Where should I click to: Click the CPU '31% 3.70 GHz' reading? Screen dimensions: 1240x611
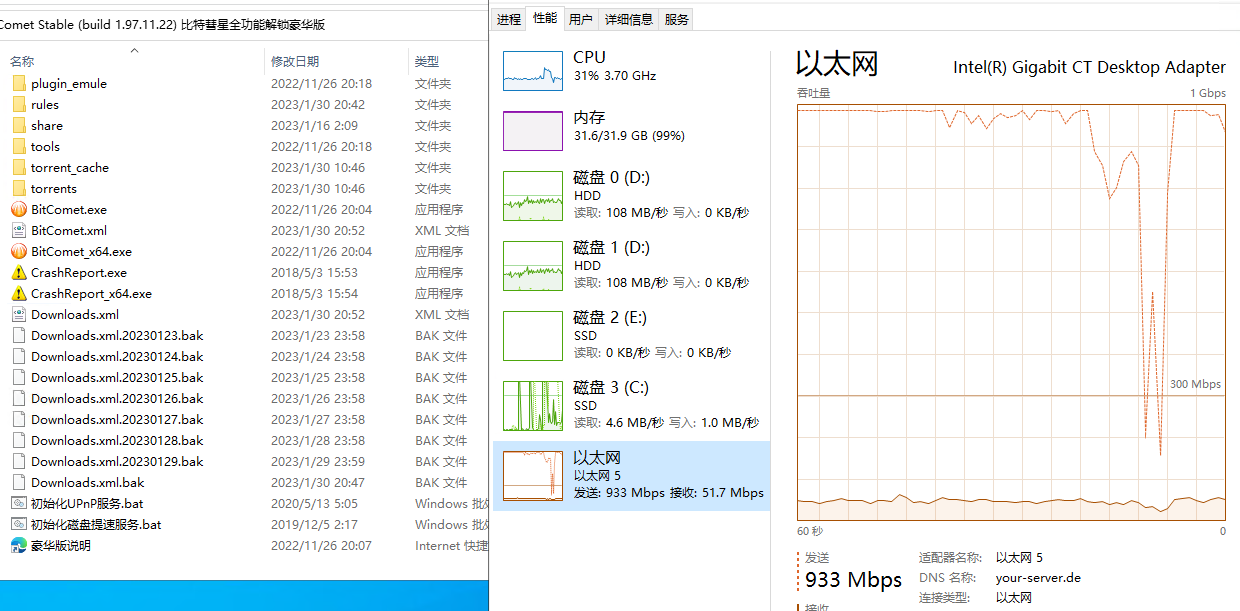[615, 76]
